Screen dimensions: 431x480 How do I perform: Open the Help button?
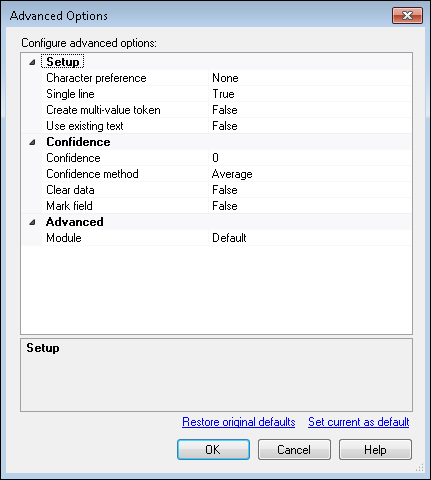375,450
